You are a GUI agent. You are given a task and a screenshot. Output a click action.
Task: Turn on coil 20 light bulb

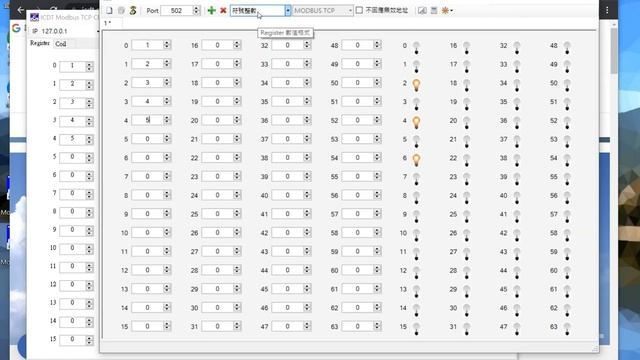tap(467, 122)
